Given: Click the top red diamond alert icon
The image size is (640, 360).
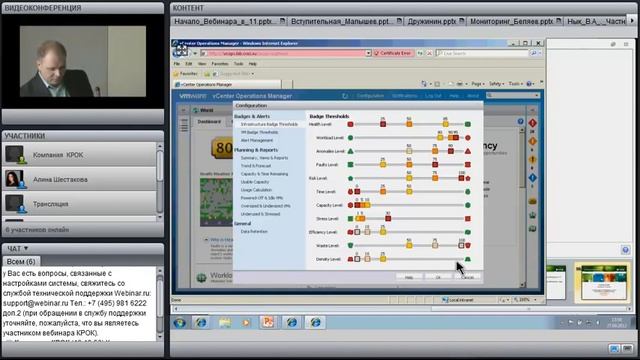Looking at the screenshot, I should click(532, 123).
